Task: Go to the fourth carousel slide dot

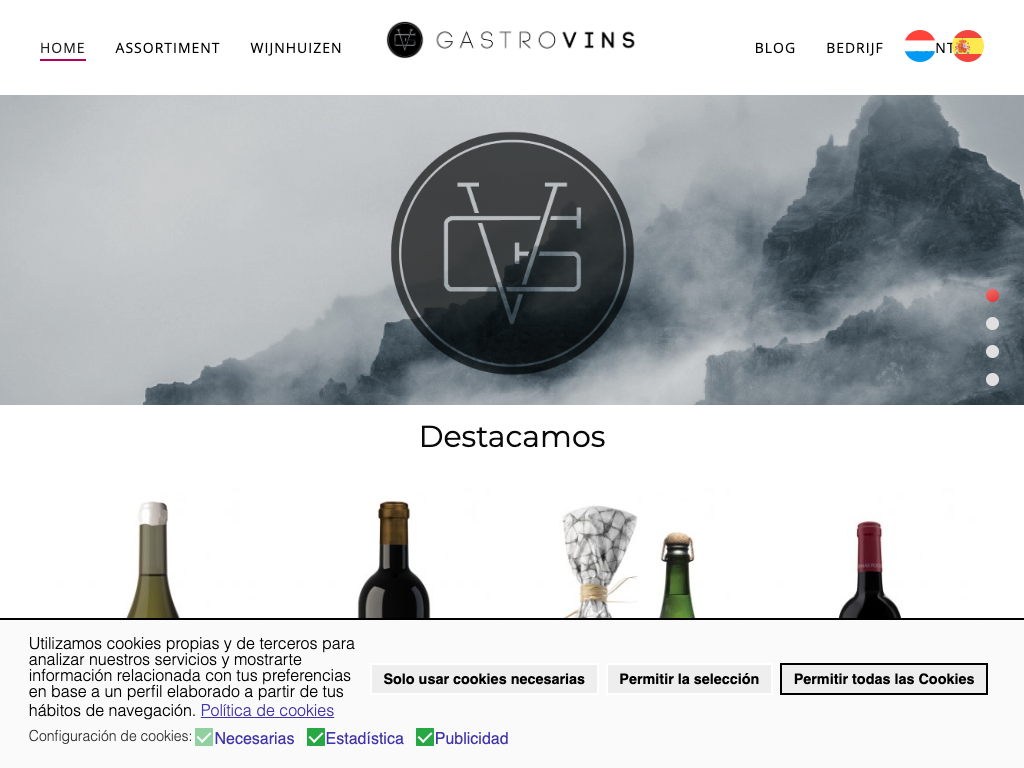Action: pos(992,379)
